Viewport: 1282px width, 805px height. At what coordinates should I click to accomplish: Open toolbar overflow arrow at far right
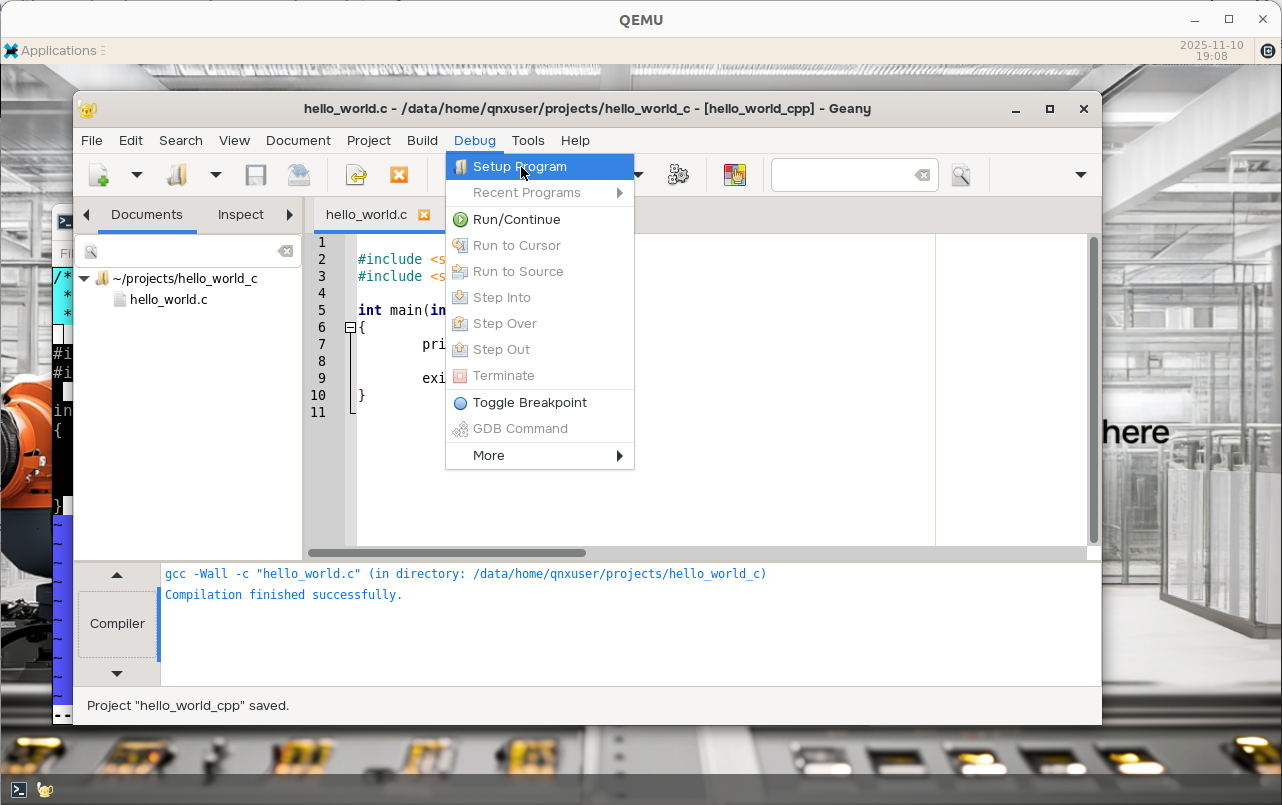tap(1080, 175)
